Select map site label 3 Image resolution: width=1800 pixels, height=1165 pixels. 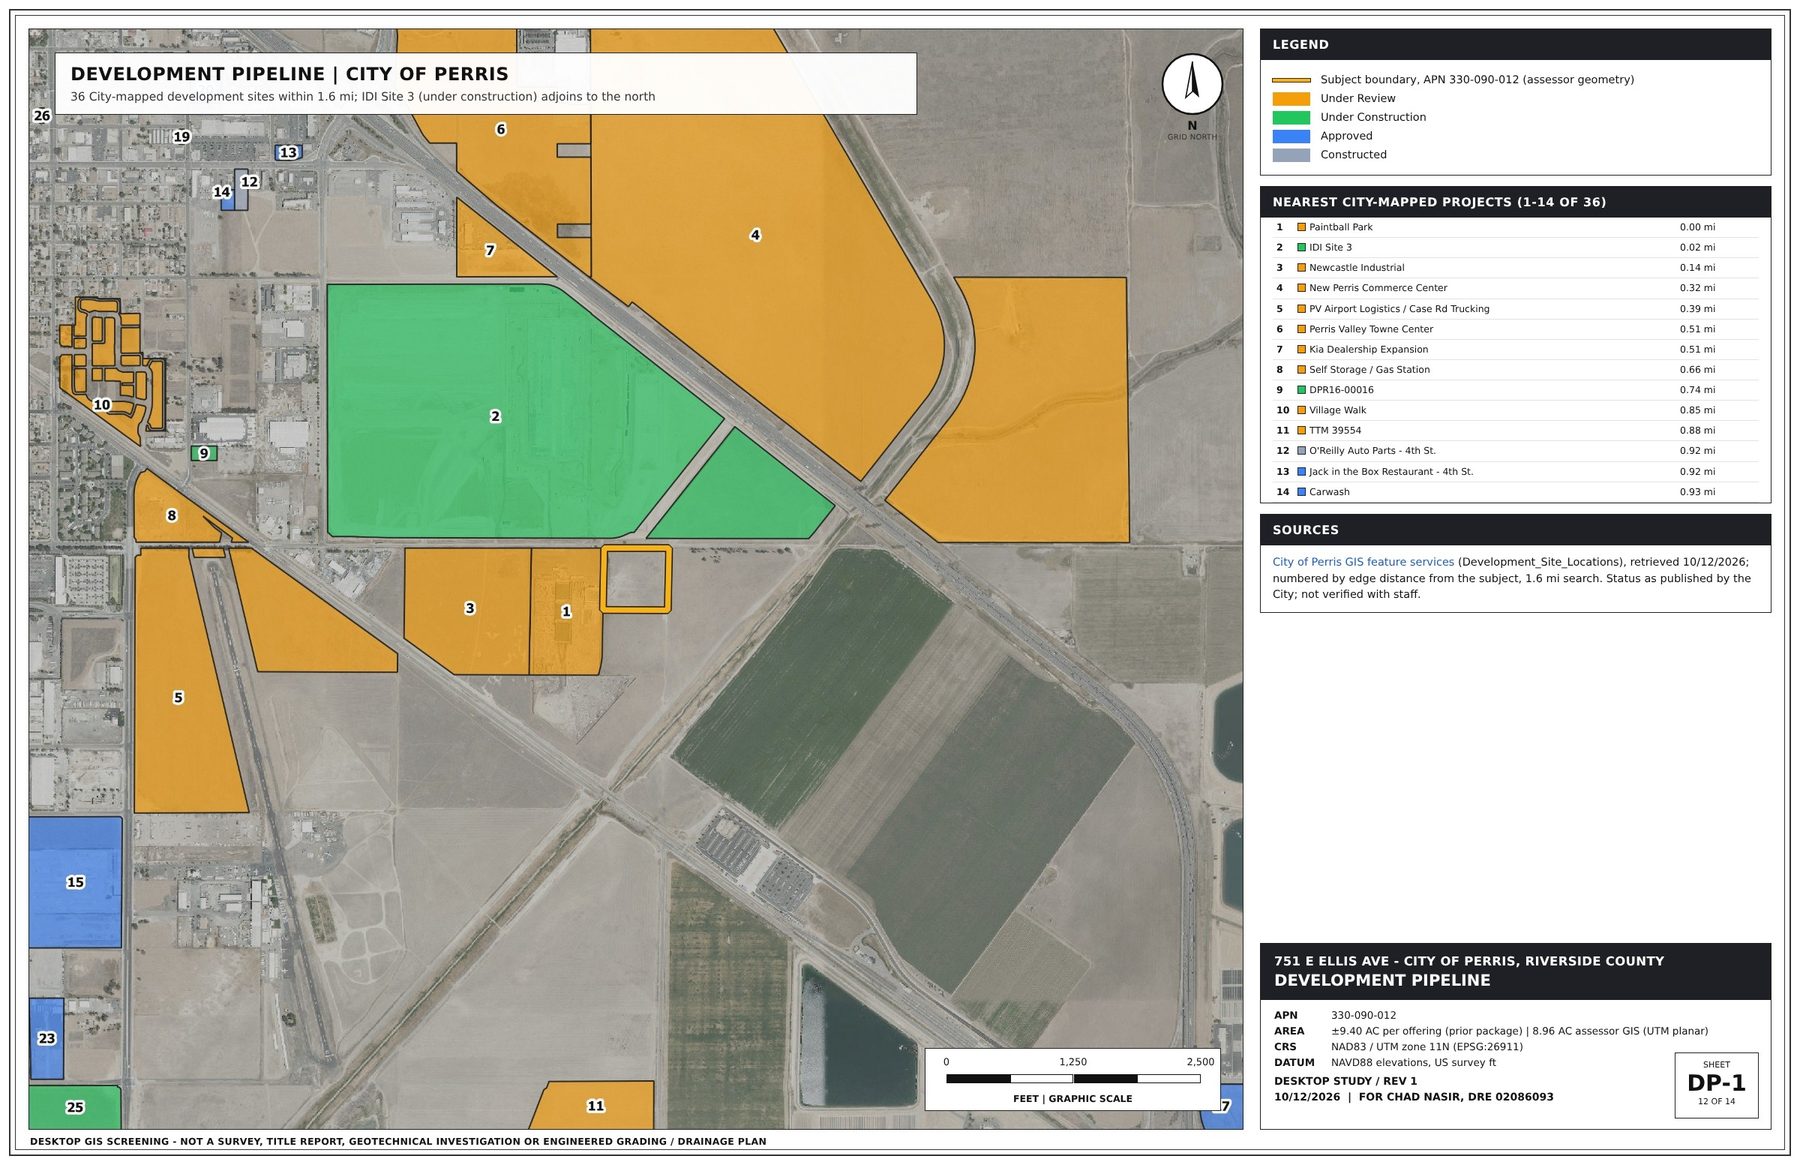469,608
